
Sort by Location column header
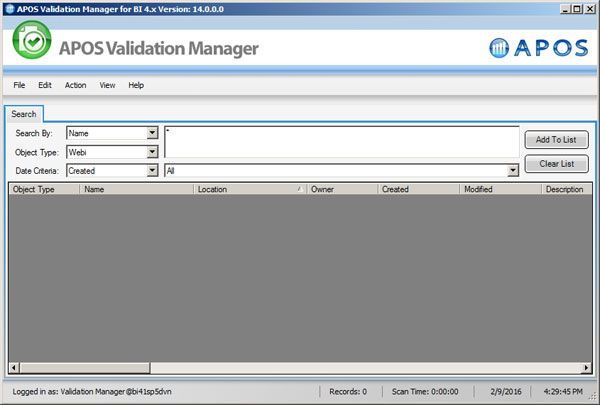pos(250,189)
